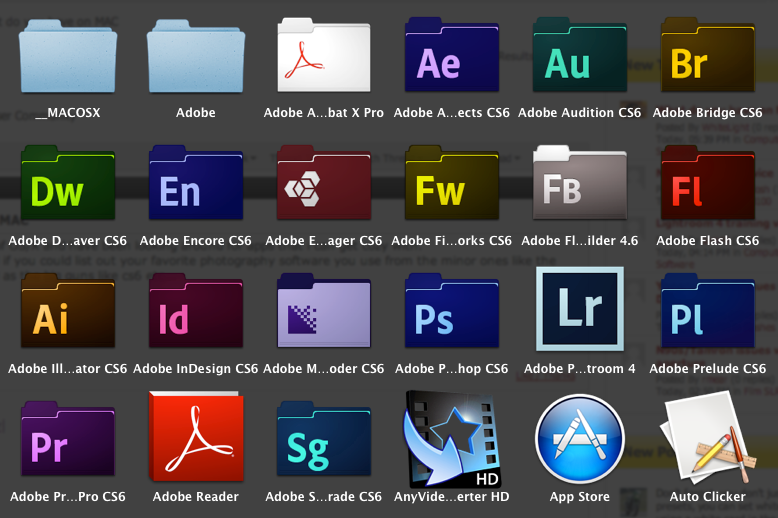The width and height of the screenshot is (778, 518).
Task: Select the Adobe Audition CS6 folder
Action: point(579,59)
